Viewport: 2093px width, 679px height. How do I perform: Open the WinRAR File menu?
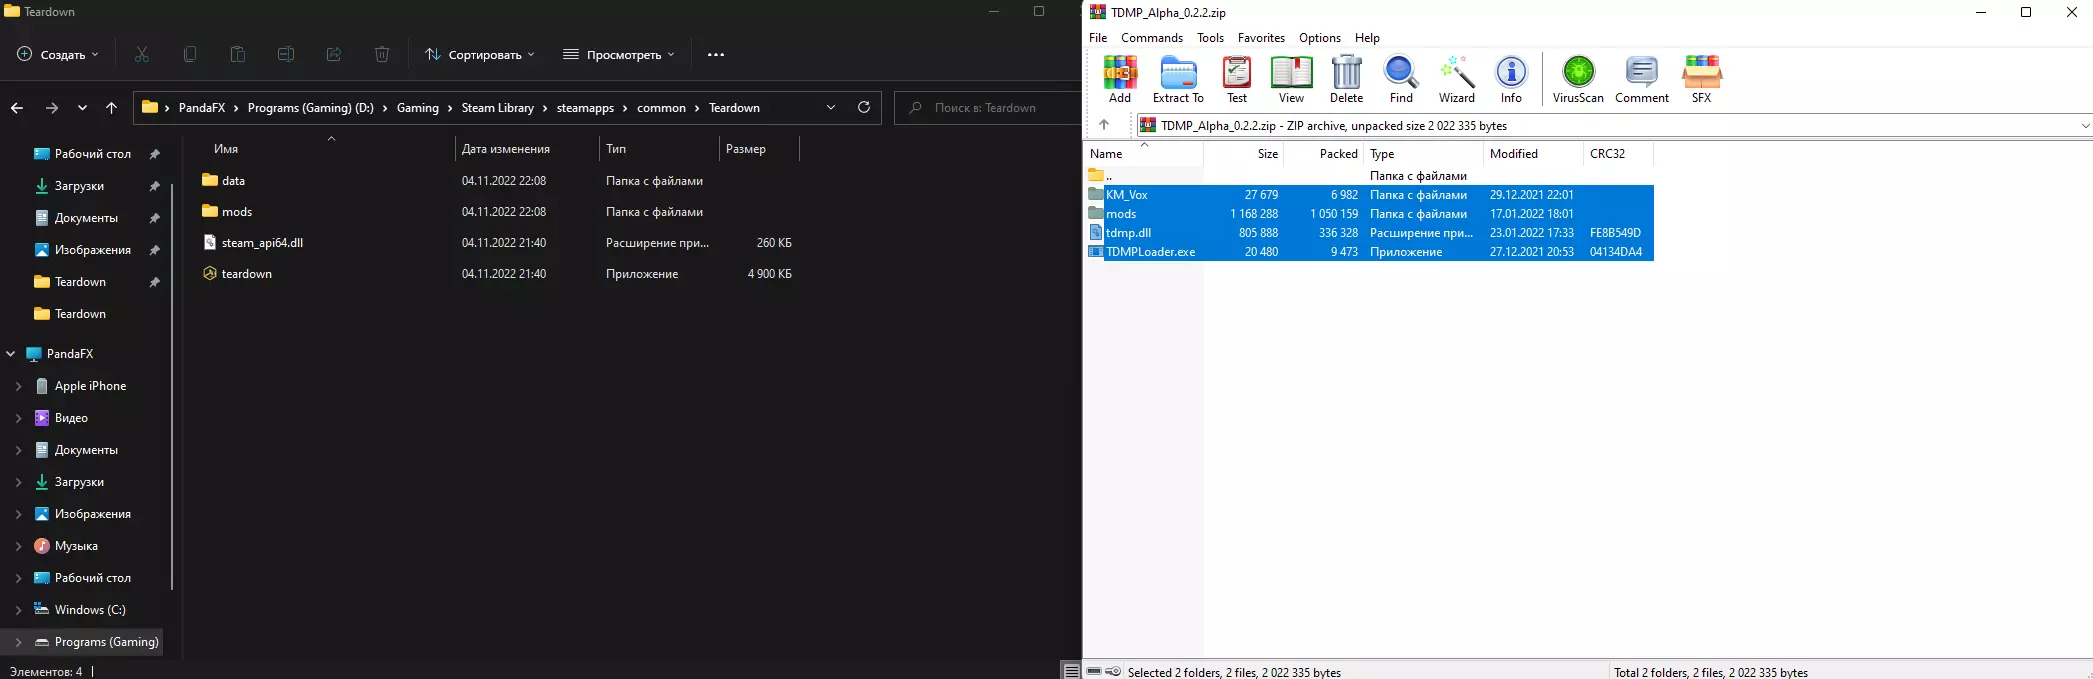(x=1098, y=37)
